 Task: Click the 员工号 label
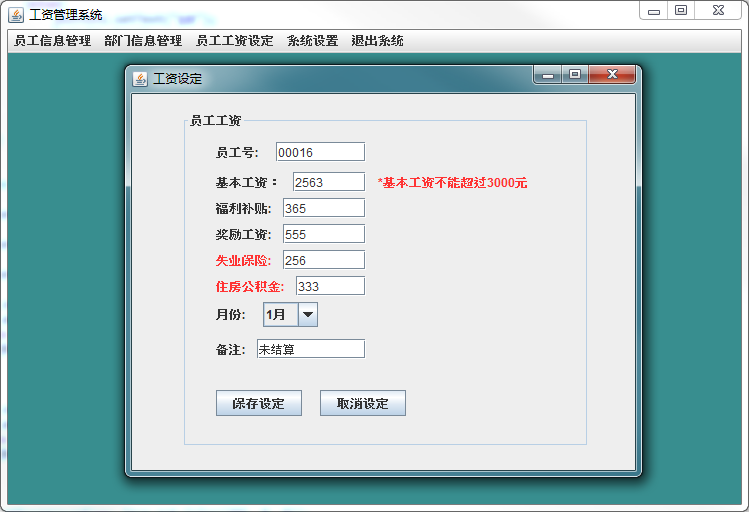point(237,152)
